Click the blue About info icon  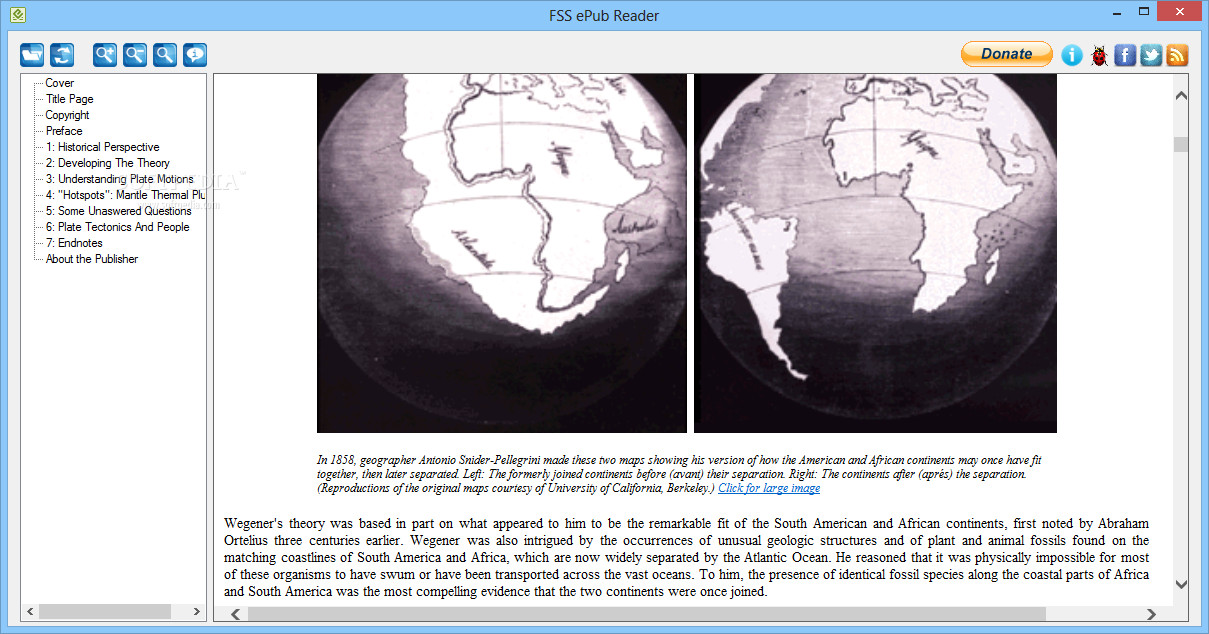pyautogui.click(x=1072, y=55)
